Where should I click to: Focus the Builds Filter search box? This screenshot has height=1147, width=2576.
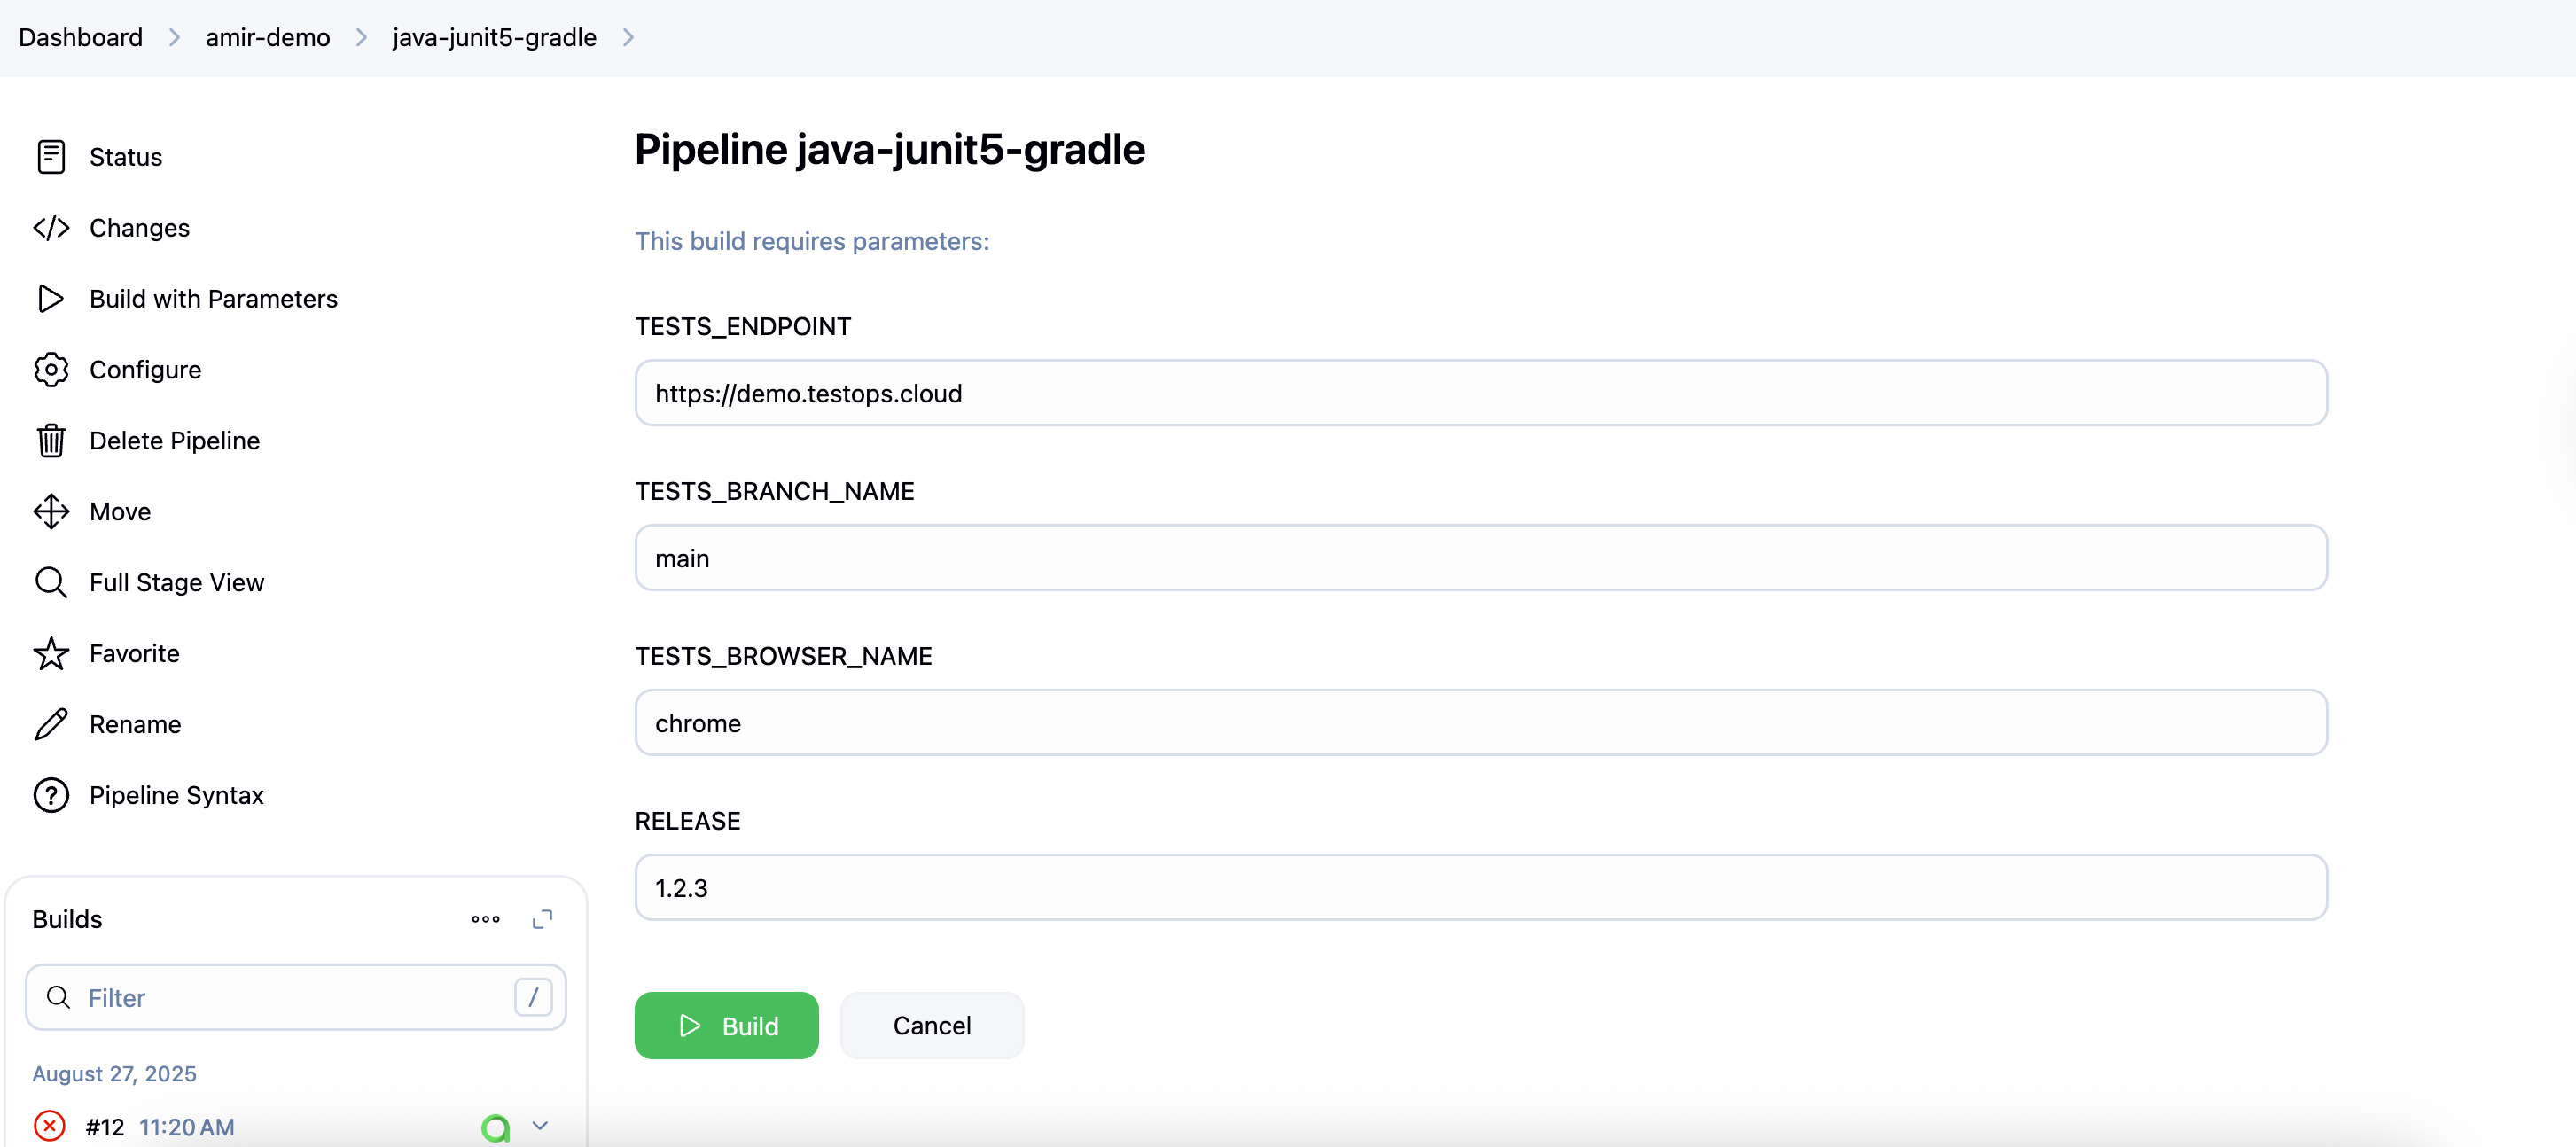point(295,998)
